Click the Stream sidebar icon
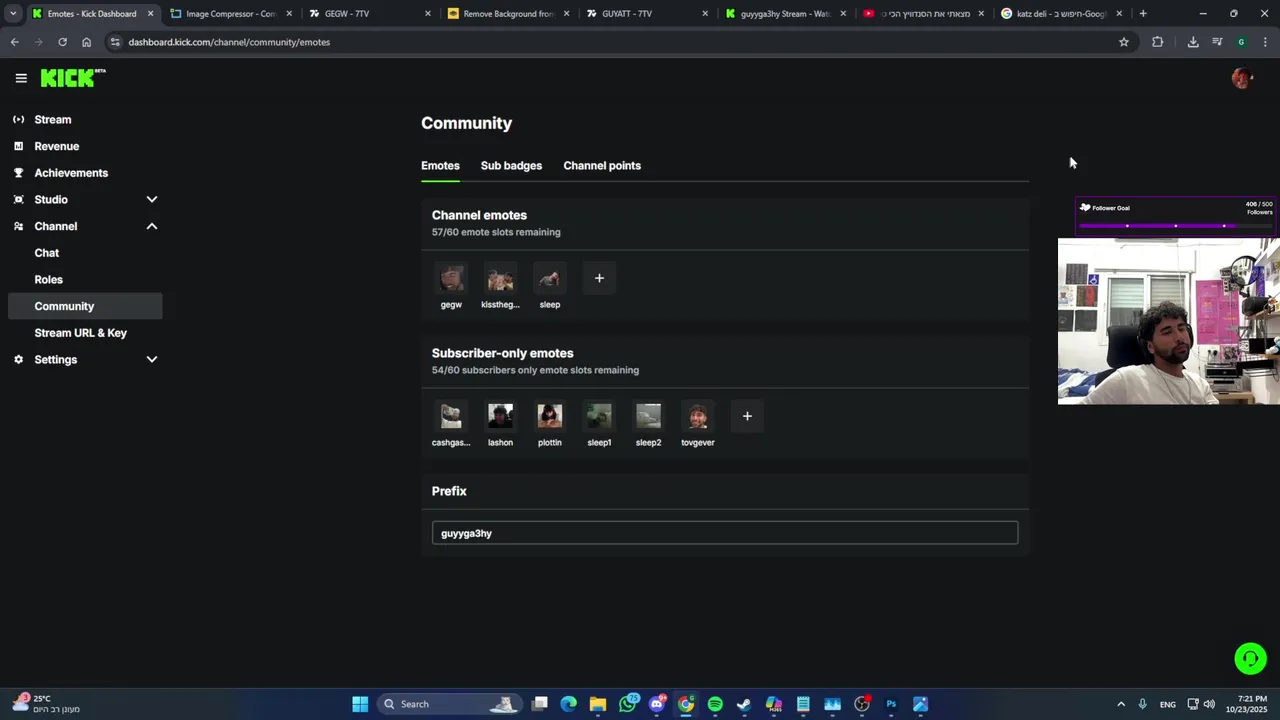This screenshot has width=1280, height=720. tap(18, 119)
